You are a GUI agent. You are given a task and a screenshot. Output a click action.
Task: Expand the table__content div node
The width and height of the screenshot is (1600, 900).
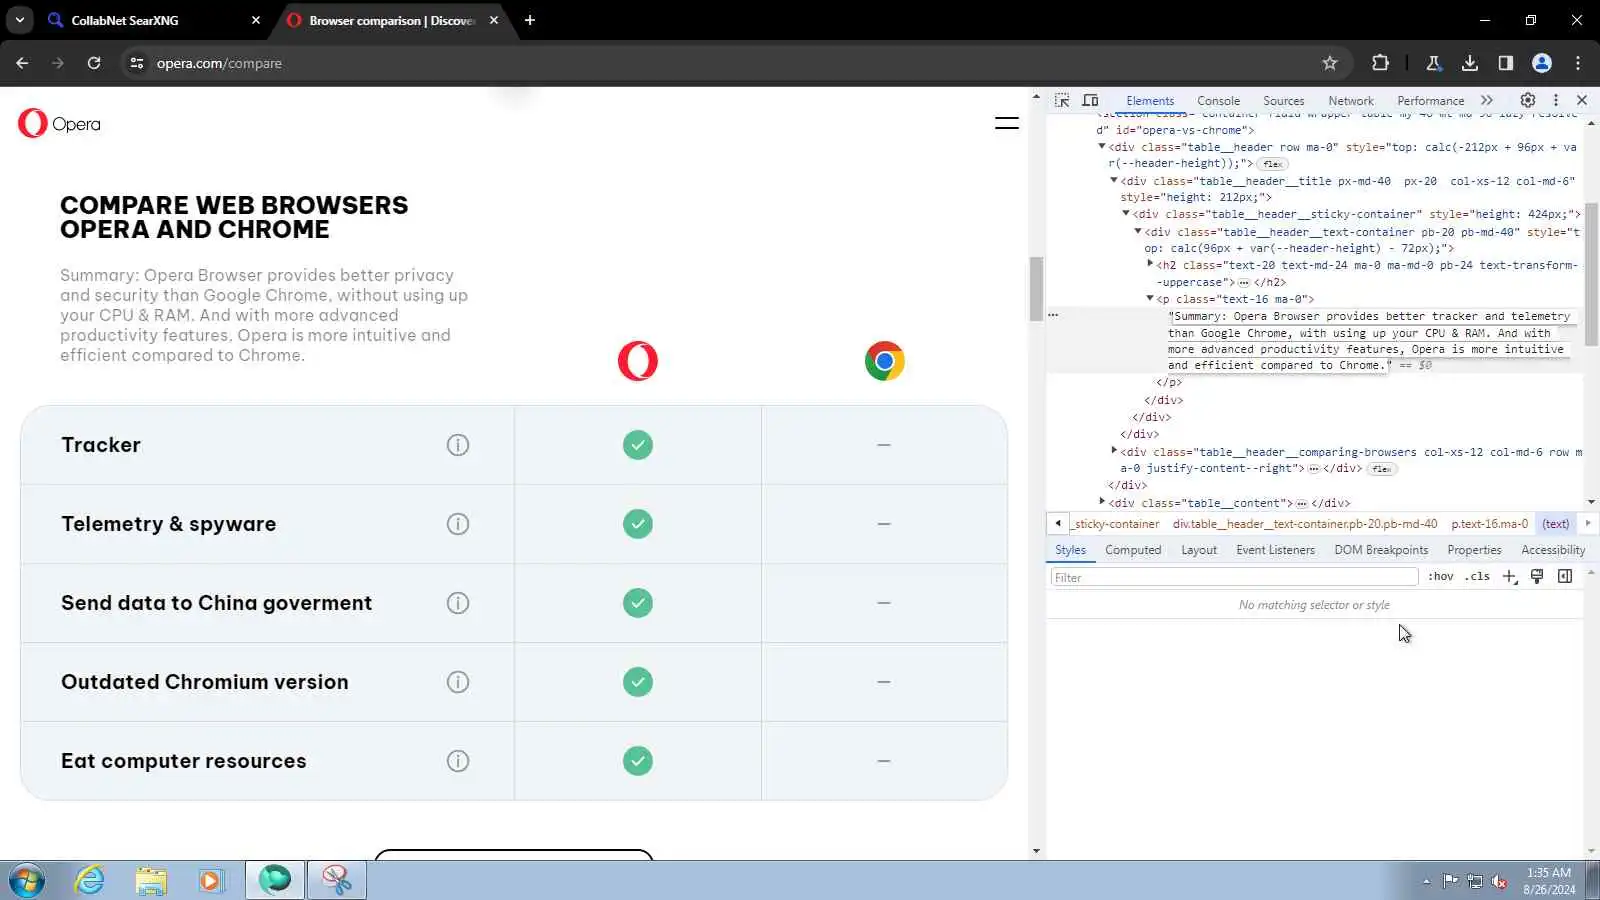coord(1102,503)
